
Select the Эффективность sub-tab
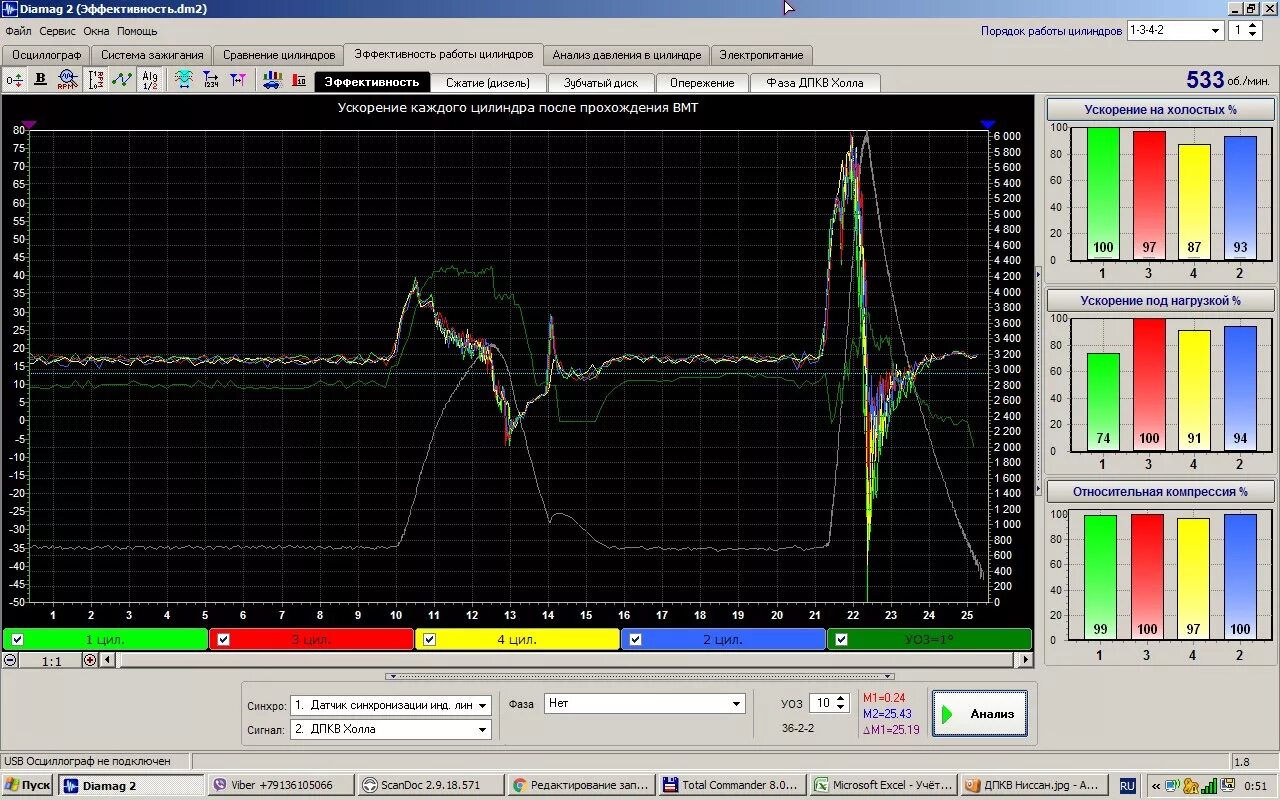pyautogui.click(x=372, y=82)
